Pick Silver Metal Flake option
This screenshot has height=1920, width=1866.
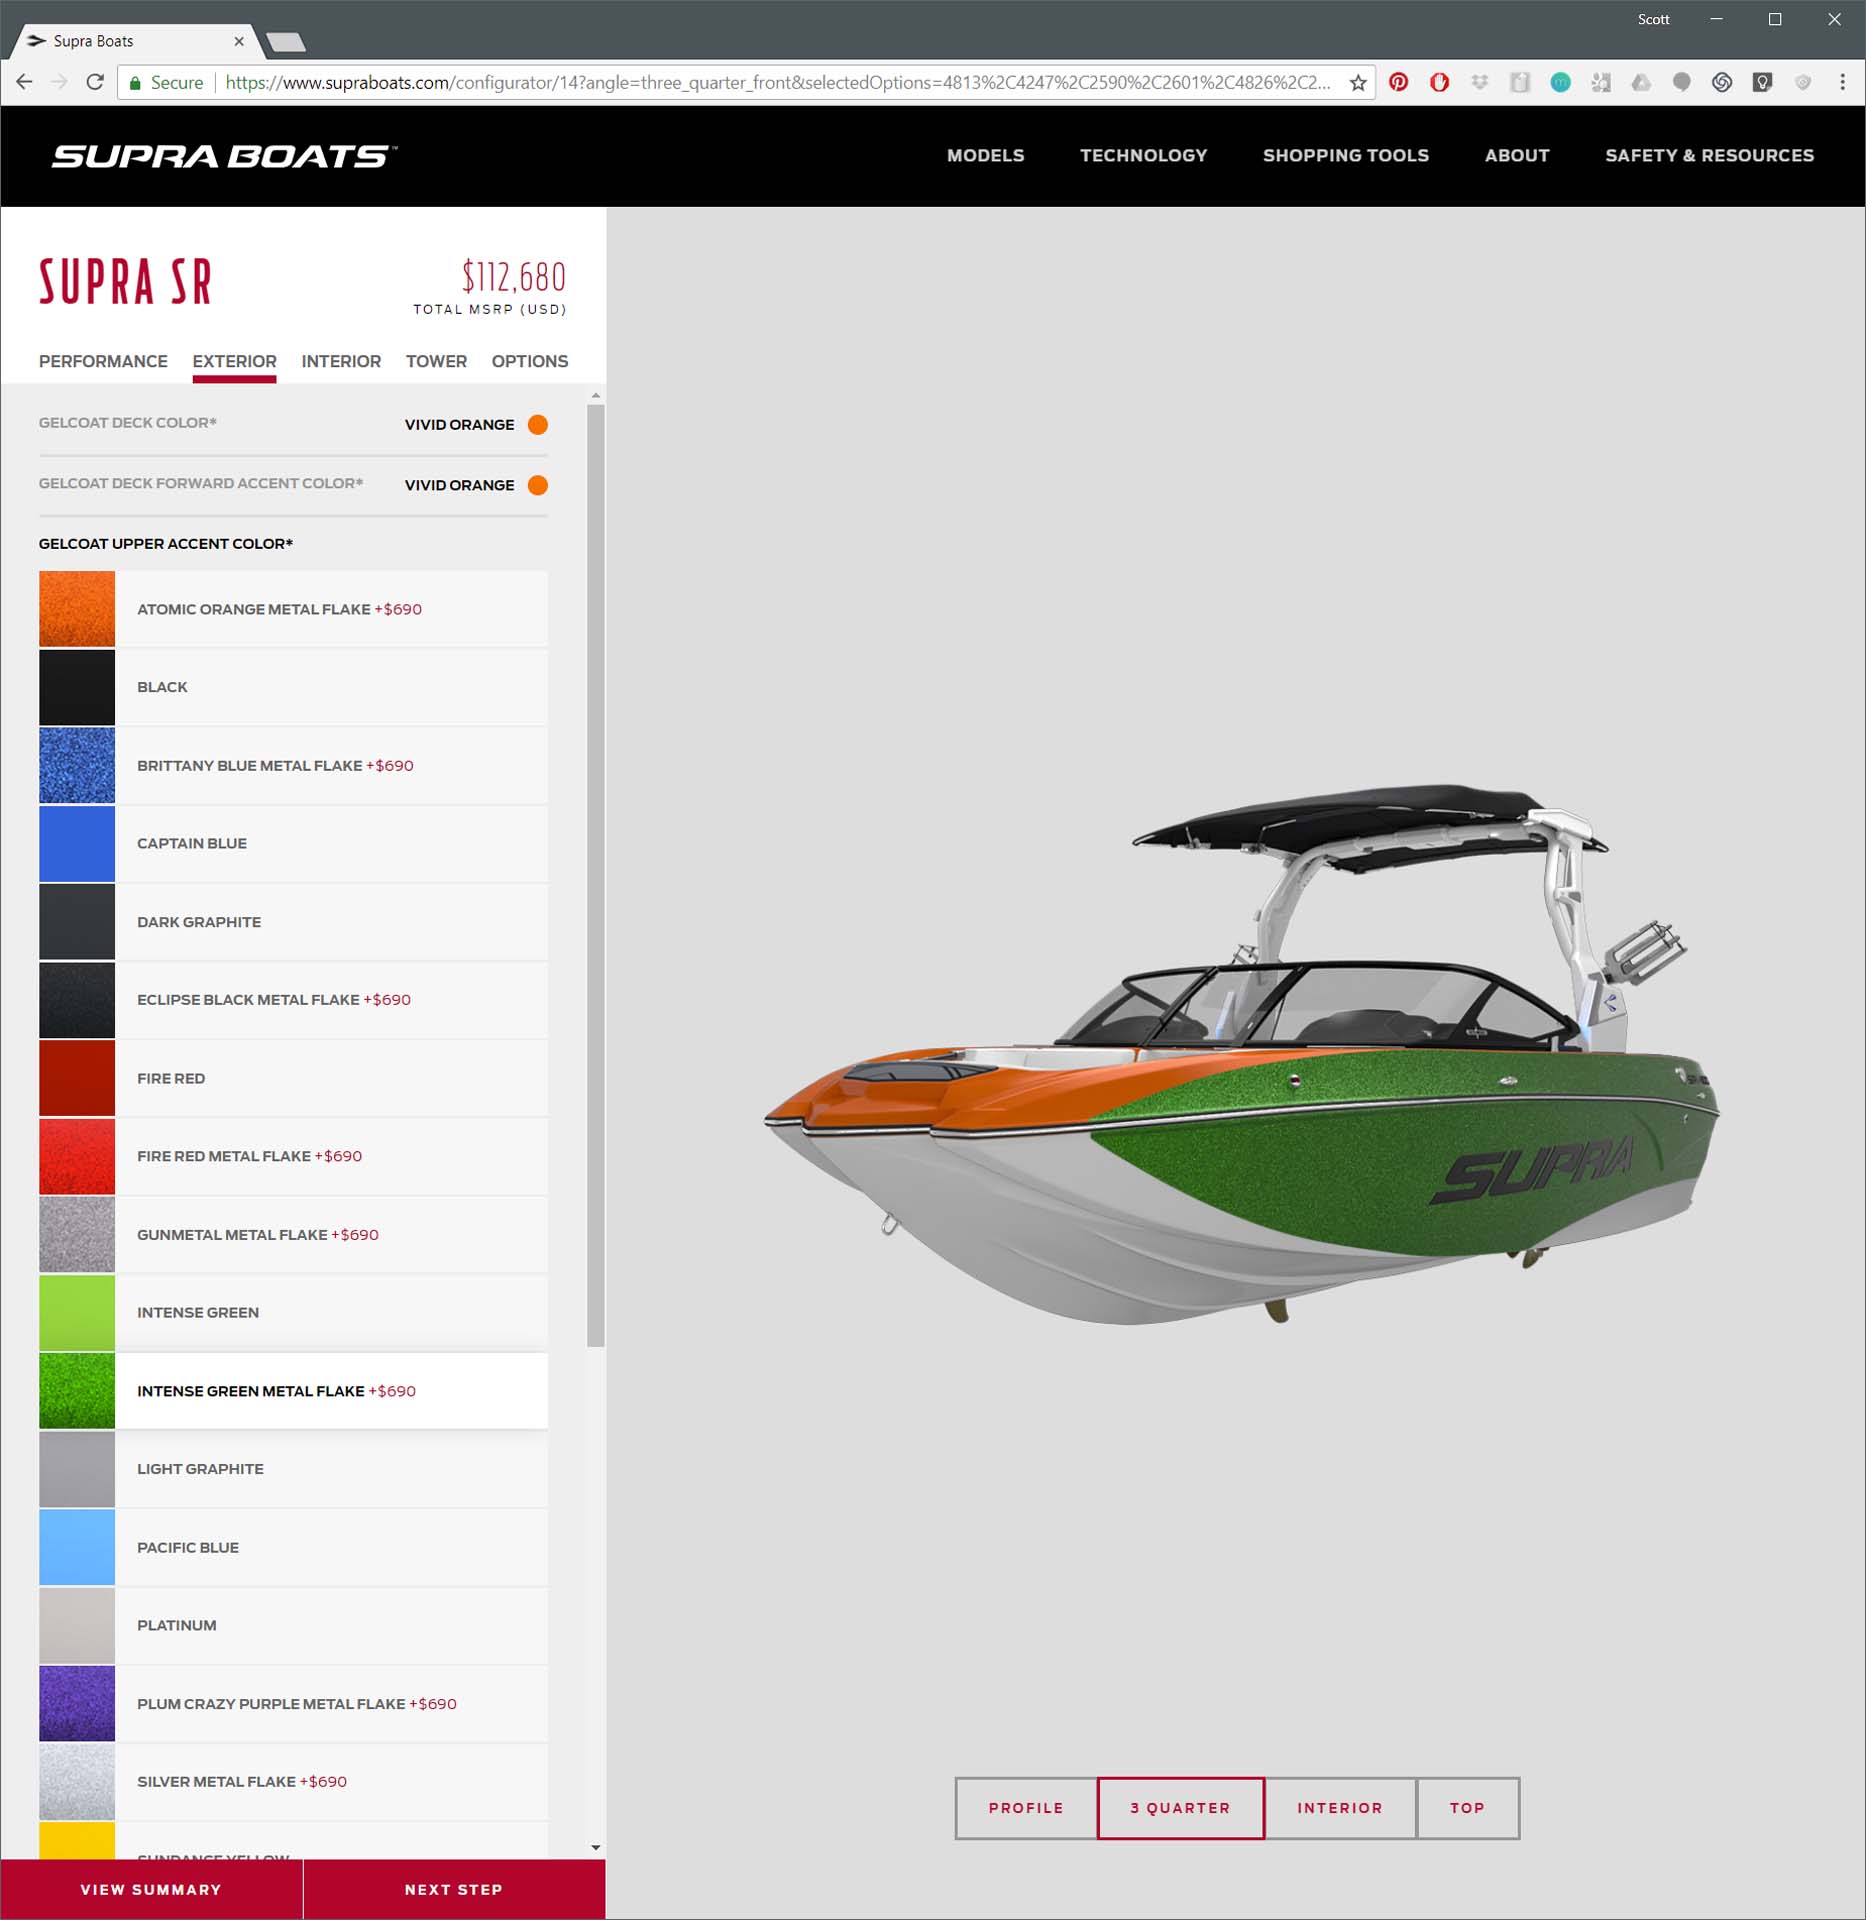(x=293, y=1781)
